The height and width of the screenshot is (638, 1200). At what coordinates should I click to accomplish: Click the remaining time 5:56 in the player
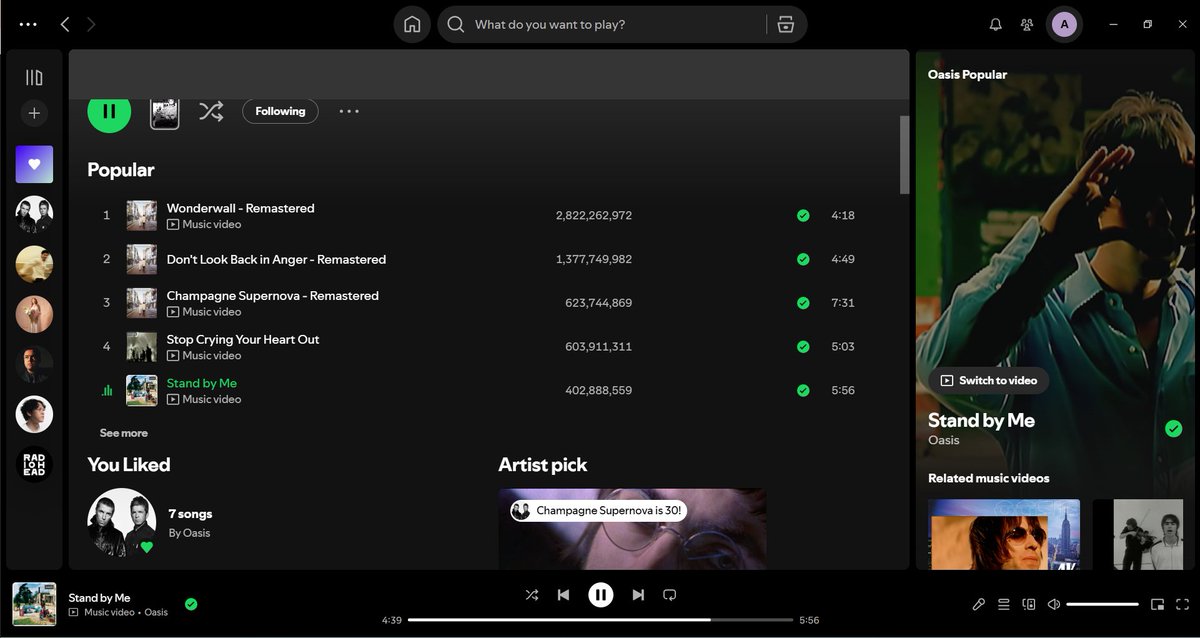(809, 620)
